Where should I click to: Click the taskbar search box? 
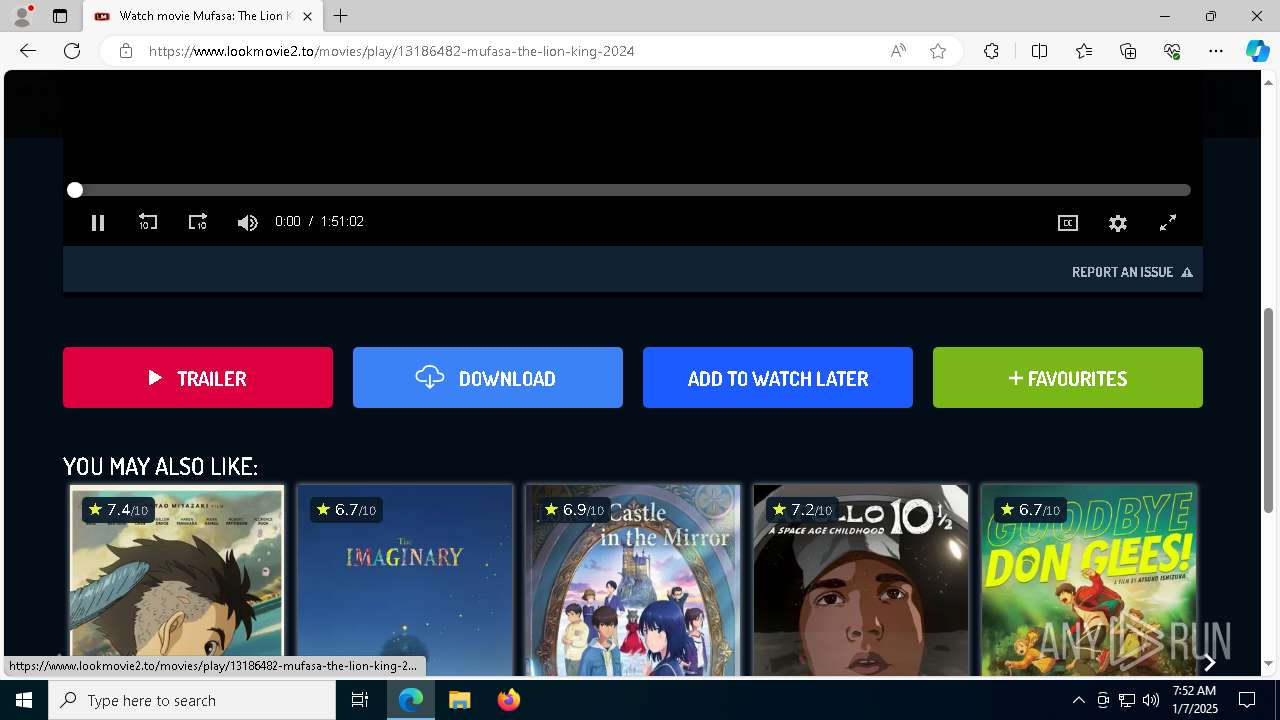(x=192, y=700)
